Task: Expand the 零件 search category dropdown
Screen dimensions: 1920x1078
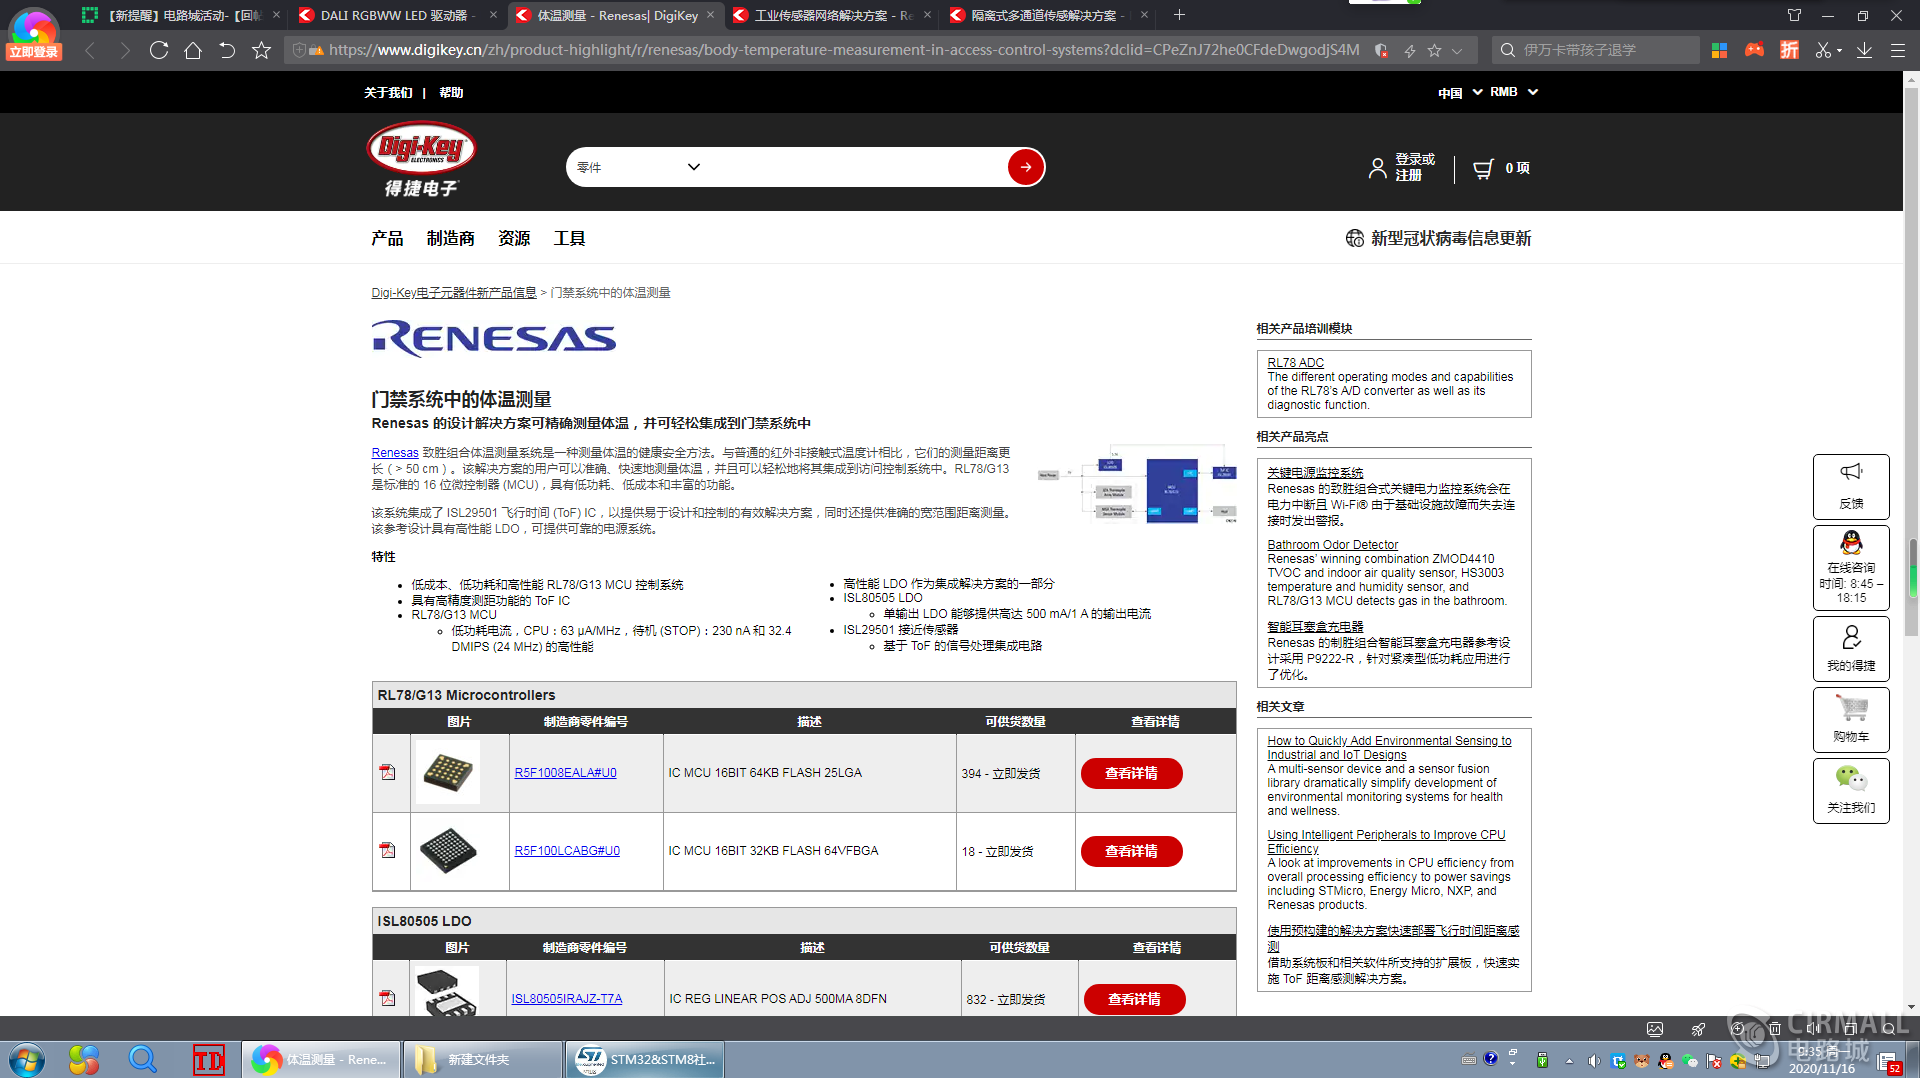Action: [693, 167]
